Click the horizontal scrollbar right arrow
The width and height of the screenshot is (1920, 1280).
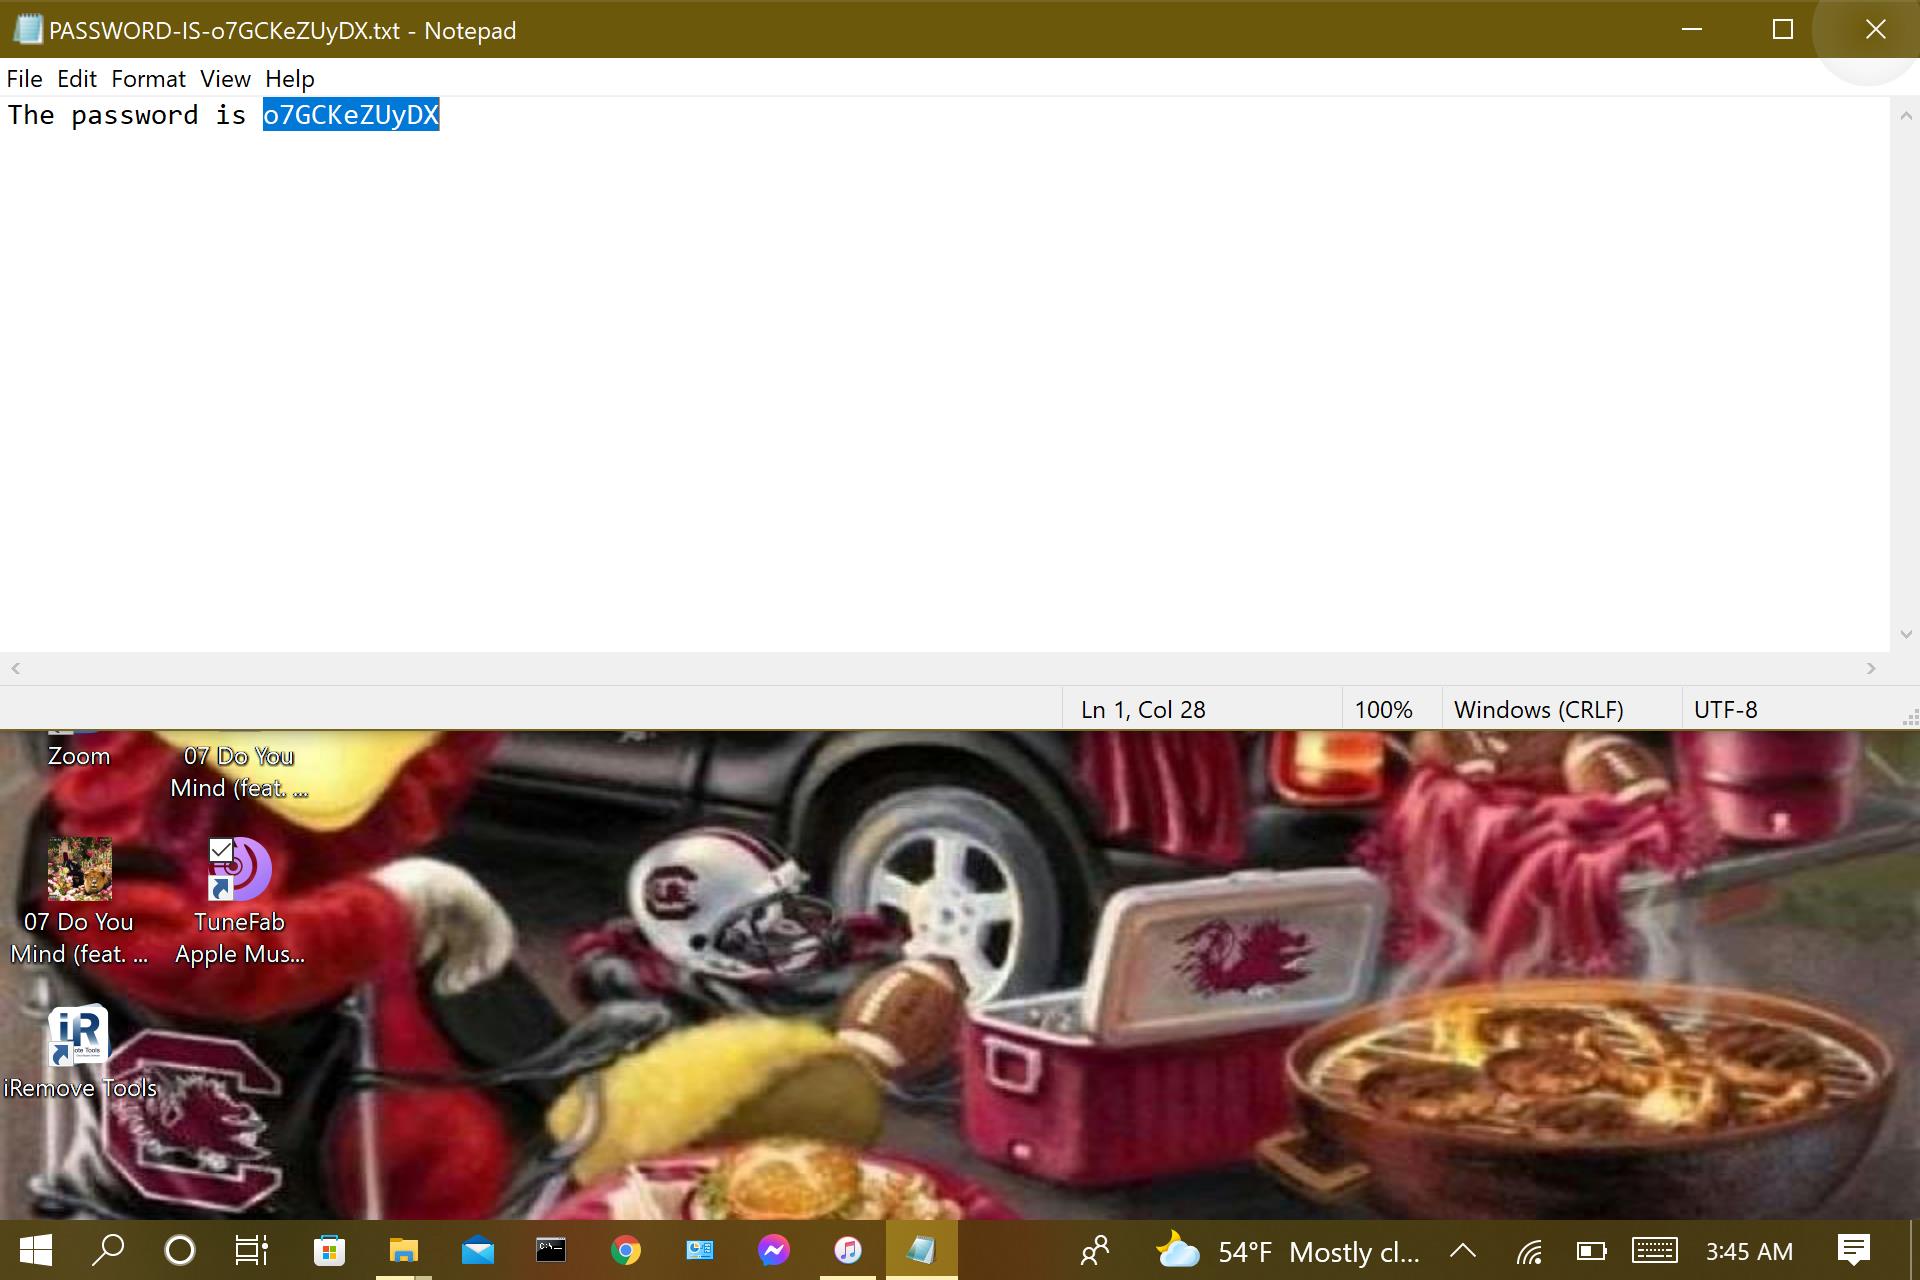[x=1871, y=668]
